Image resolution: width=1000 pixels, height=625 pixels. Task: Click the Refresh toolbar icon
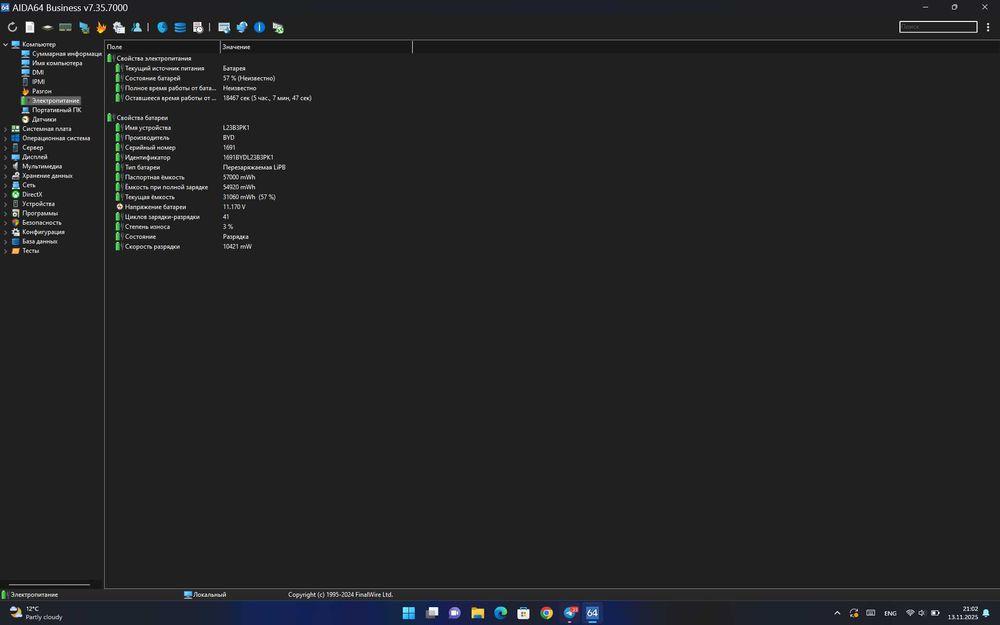tap(12, 27)
